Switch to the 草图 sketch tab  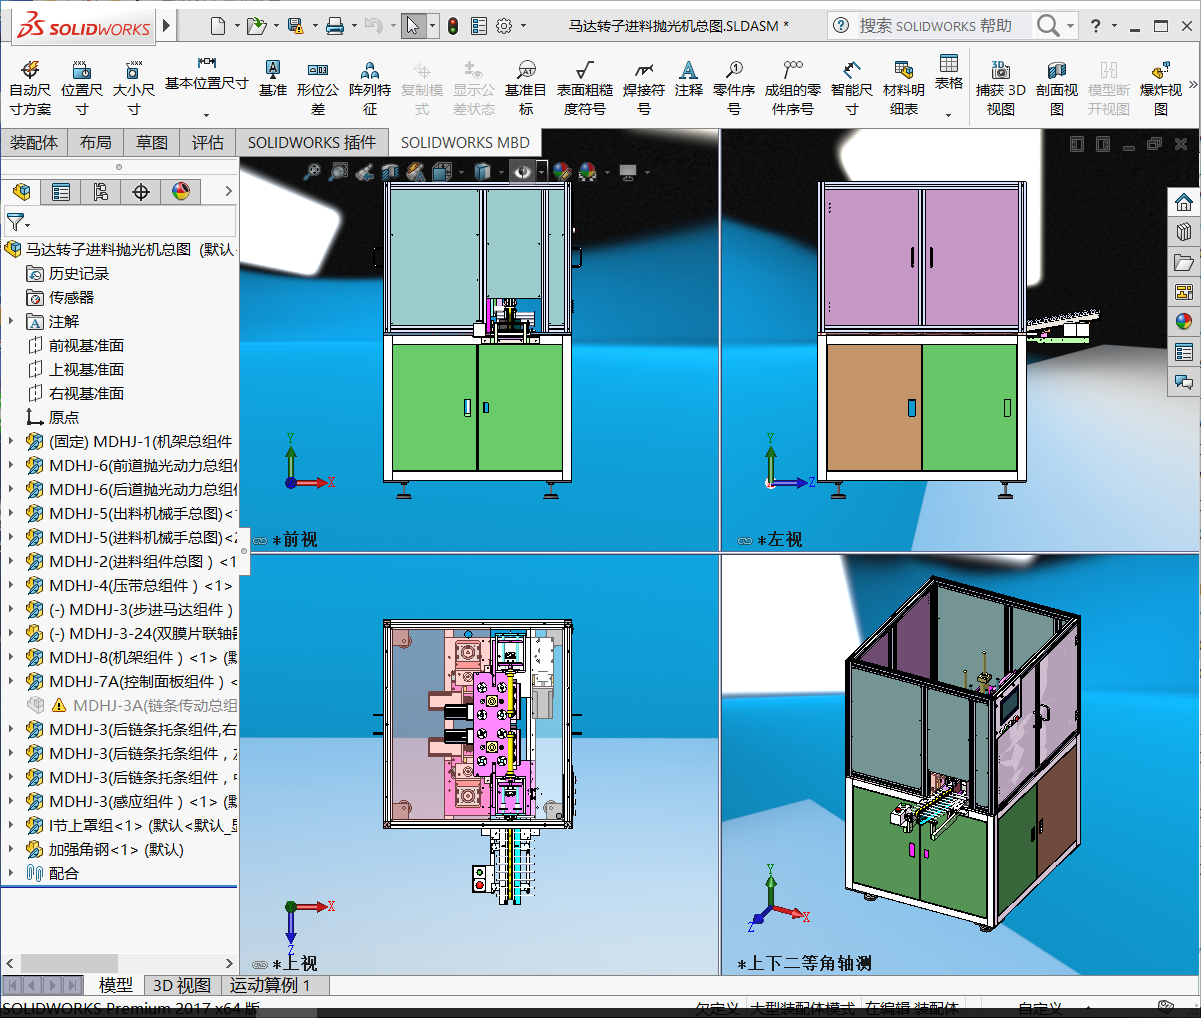(152, 143)
